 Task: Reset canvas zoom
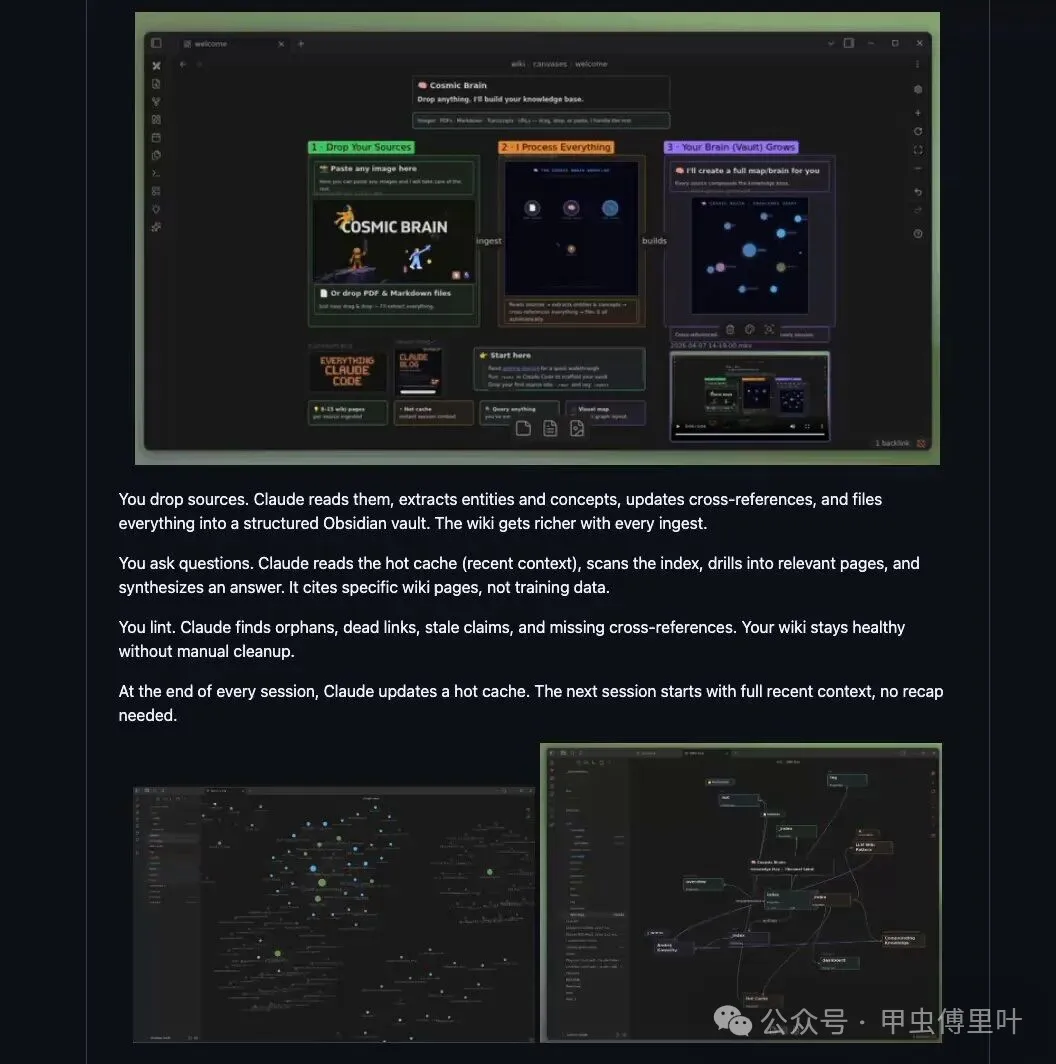(x=918, y=132)
